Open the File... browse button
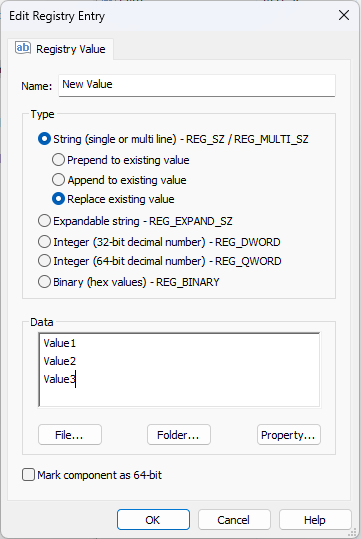The height and width of the screenshot is (539, 361). (70, 435)
